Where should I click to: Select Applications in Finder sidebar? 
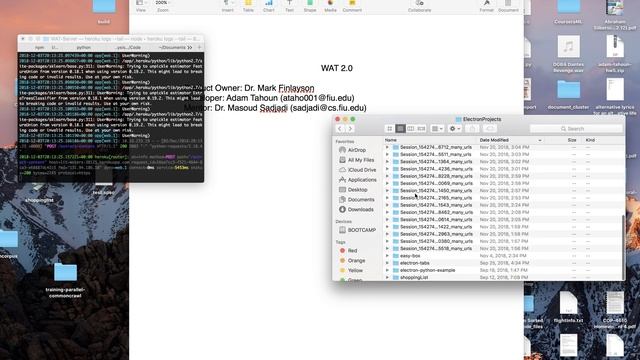tap(362, 180)
